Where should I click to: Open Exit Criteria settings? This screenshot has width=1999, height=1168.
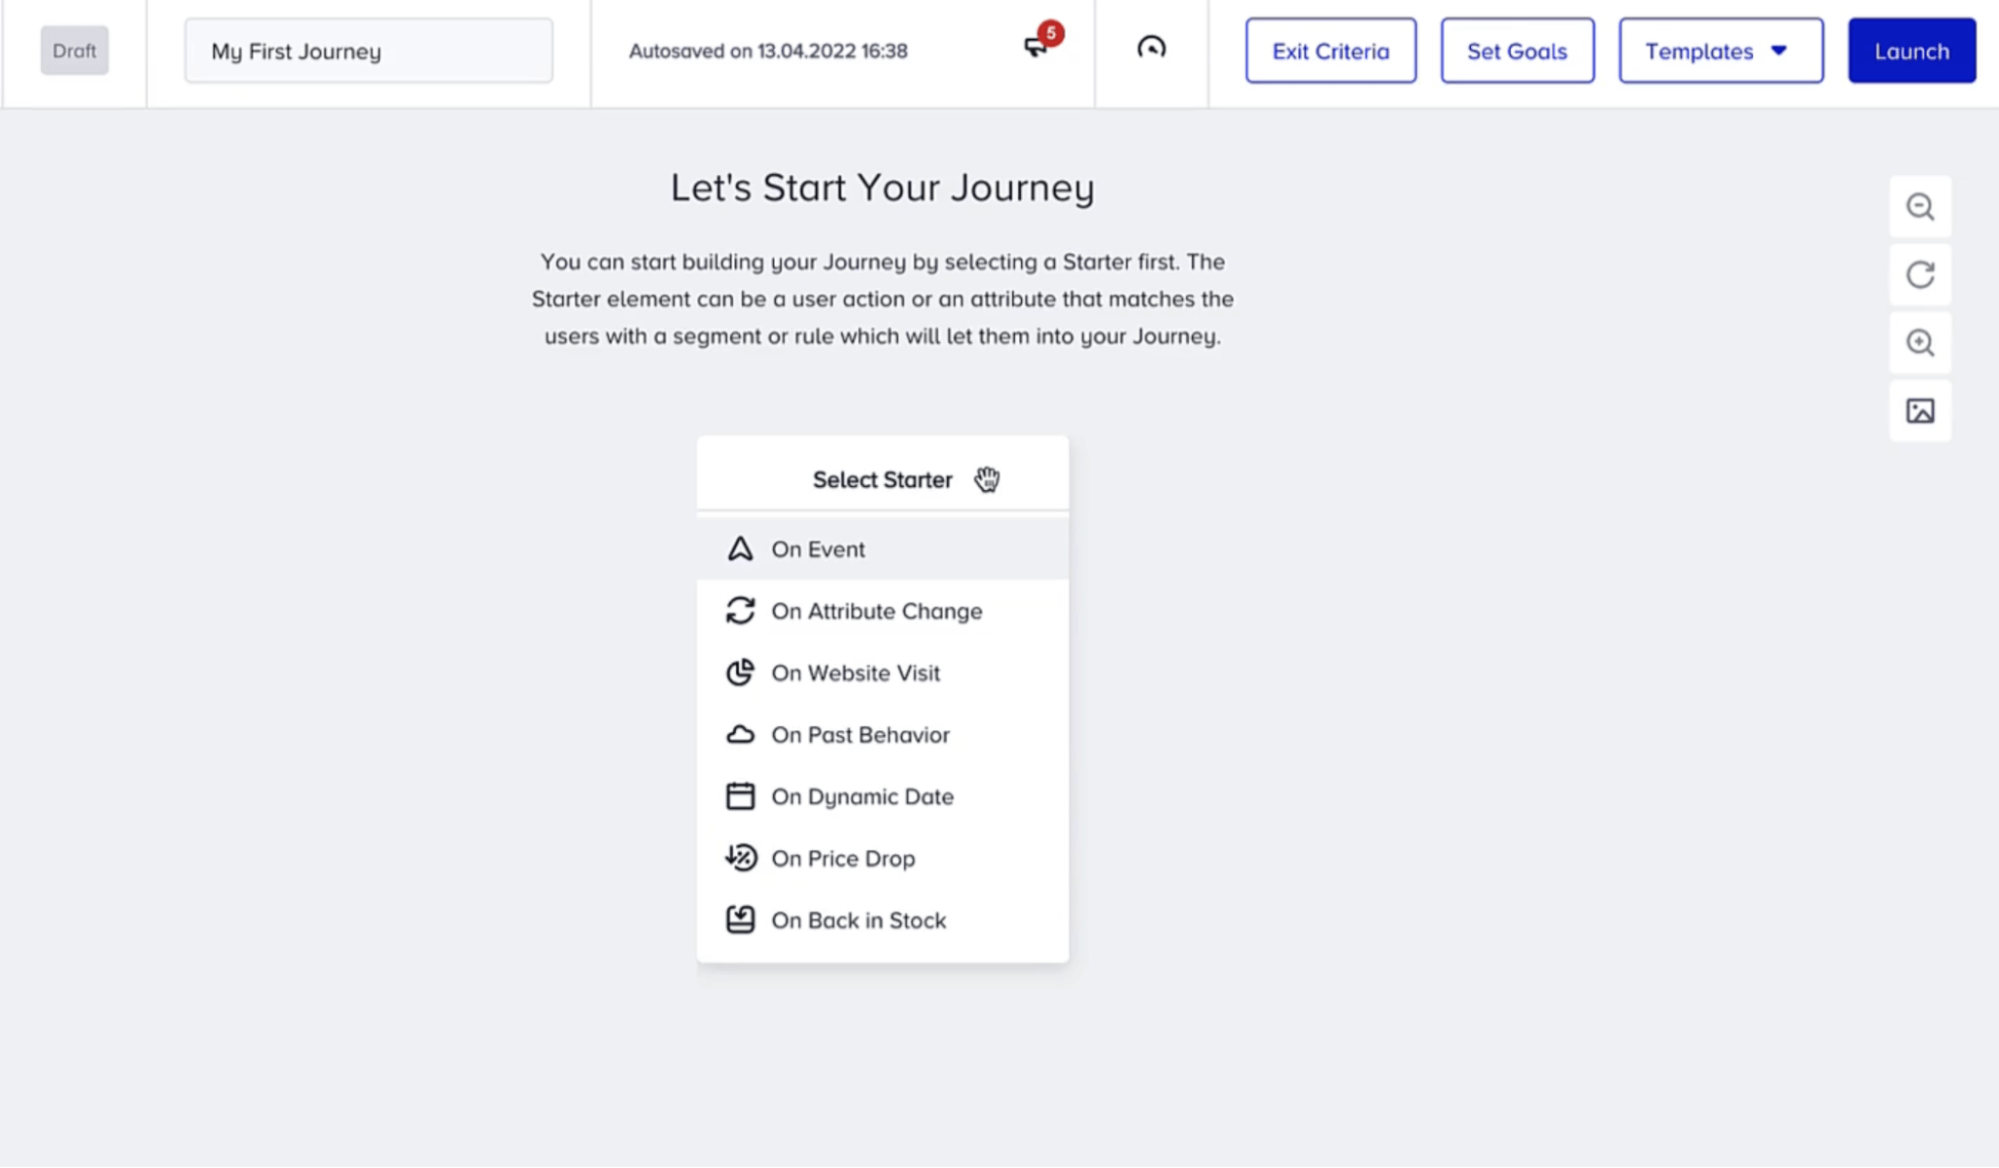tap(1330, 50)
